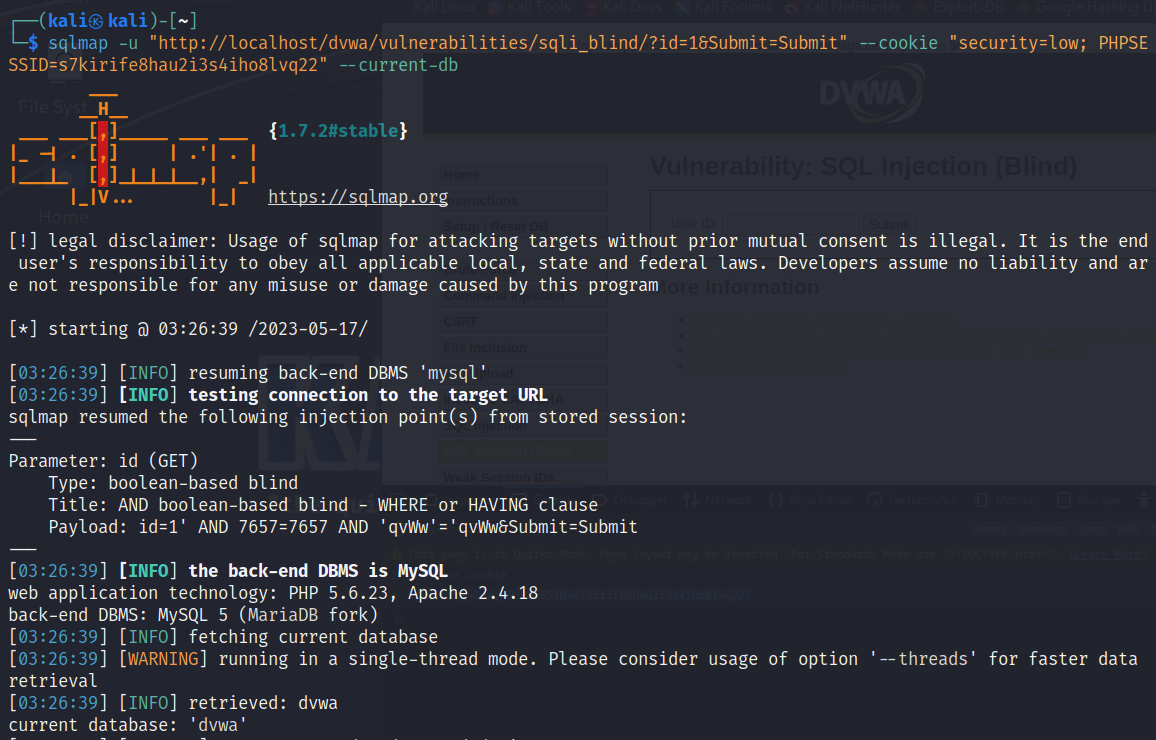Viewport: 1156px width, 740px height.
Task: Click the 'Type: boolean-based blind' line
Action: click(x=173, y=483)
